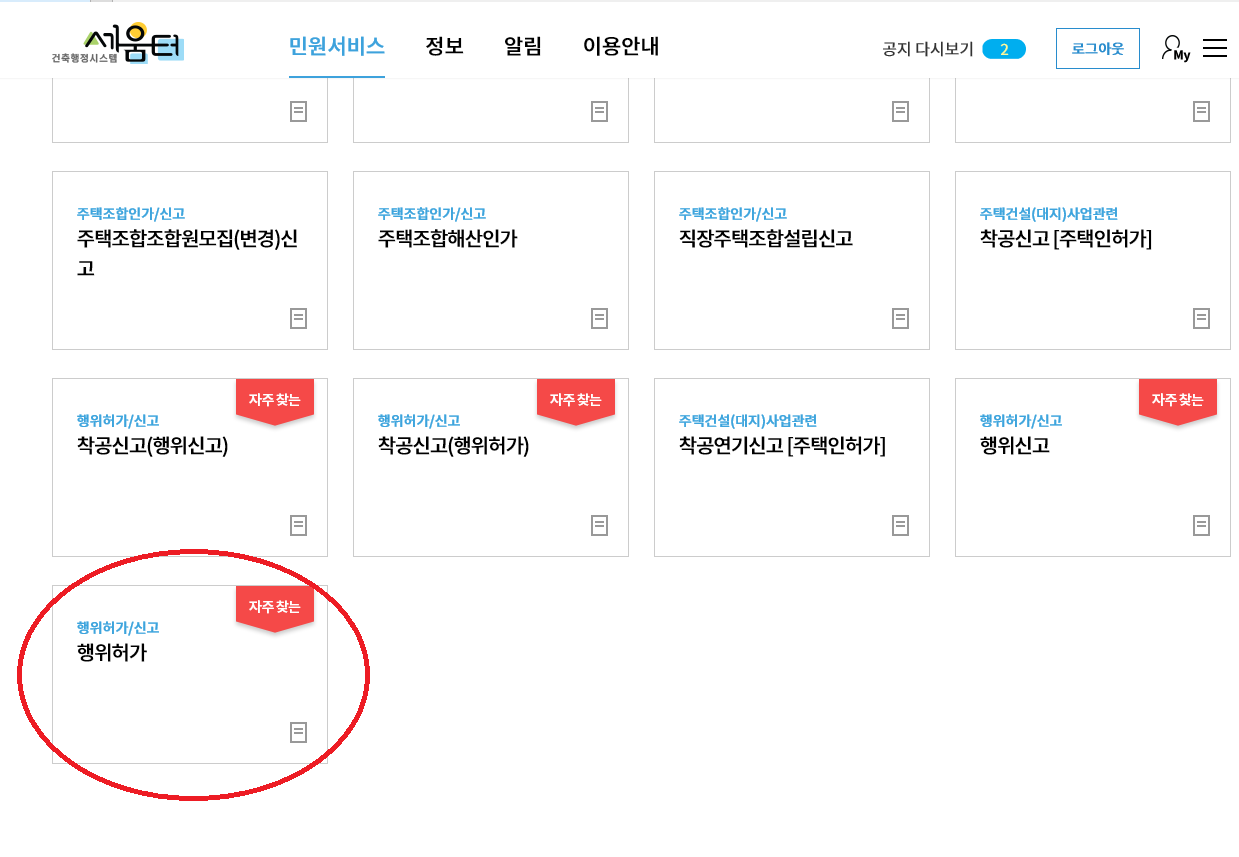Click document icon in 착공연기신고 [주택인허가] card
Screen dimensions: 1239x857
pos(900,525)
